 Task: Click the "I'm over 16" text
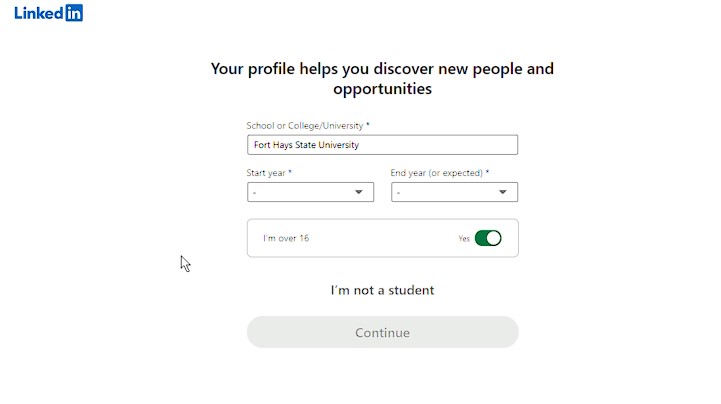click(286, 238)
